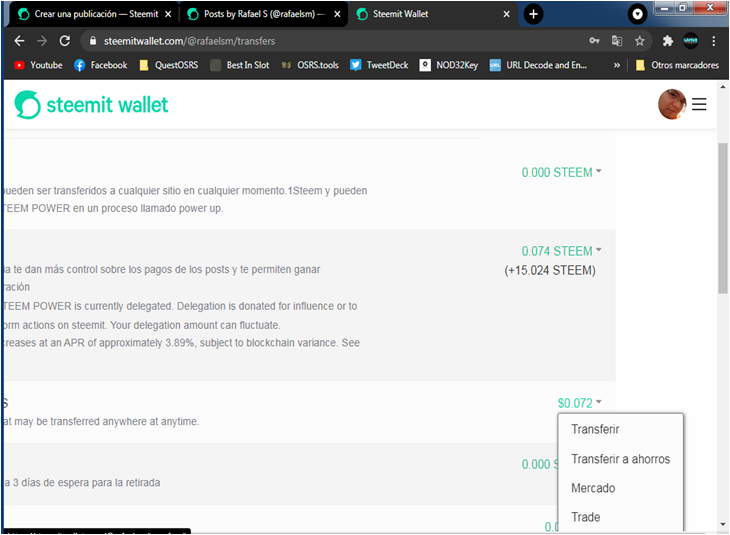Screen dimensions: 730x535
Task: Expand the 0.074 STEEM power dropdown
Action: coord(561,251)
